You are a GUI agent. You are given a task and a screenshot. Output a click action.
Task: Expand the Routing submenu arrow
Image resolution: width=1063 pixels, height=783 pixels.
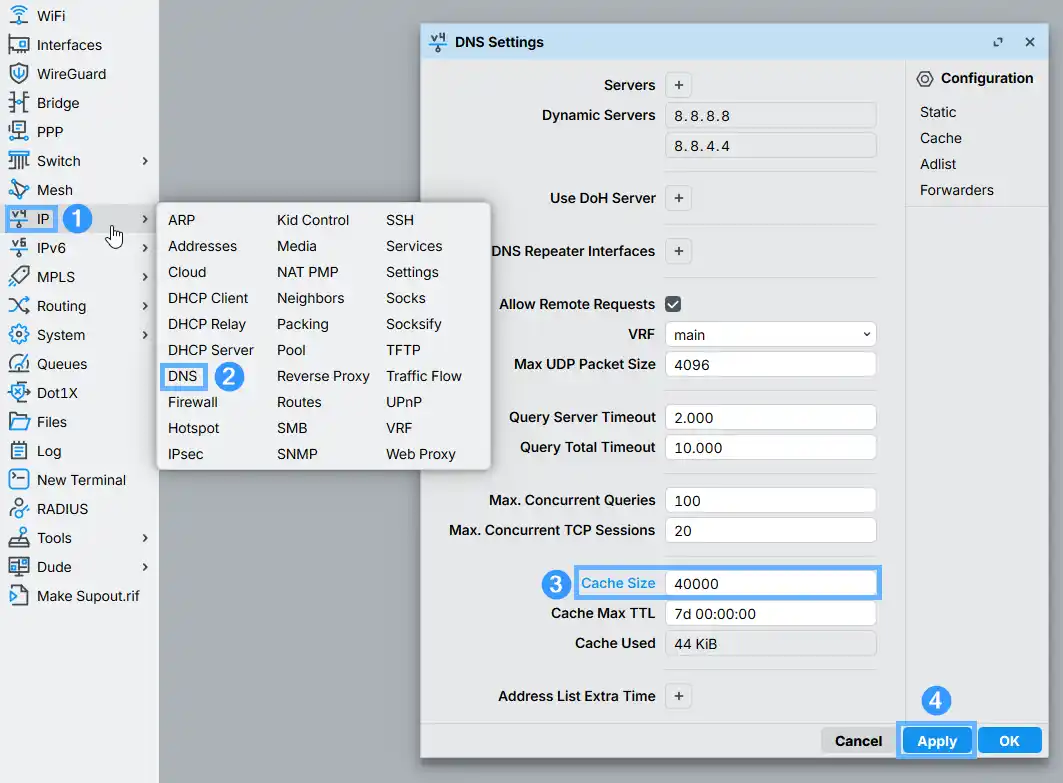[x=144, y=306]
